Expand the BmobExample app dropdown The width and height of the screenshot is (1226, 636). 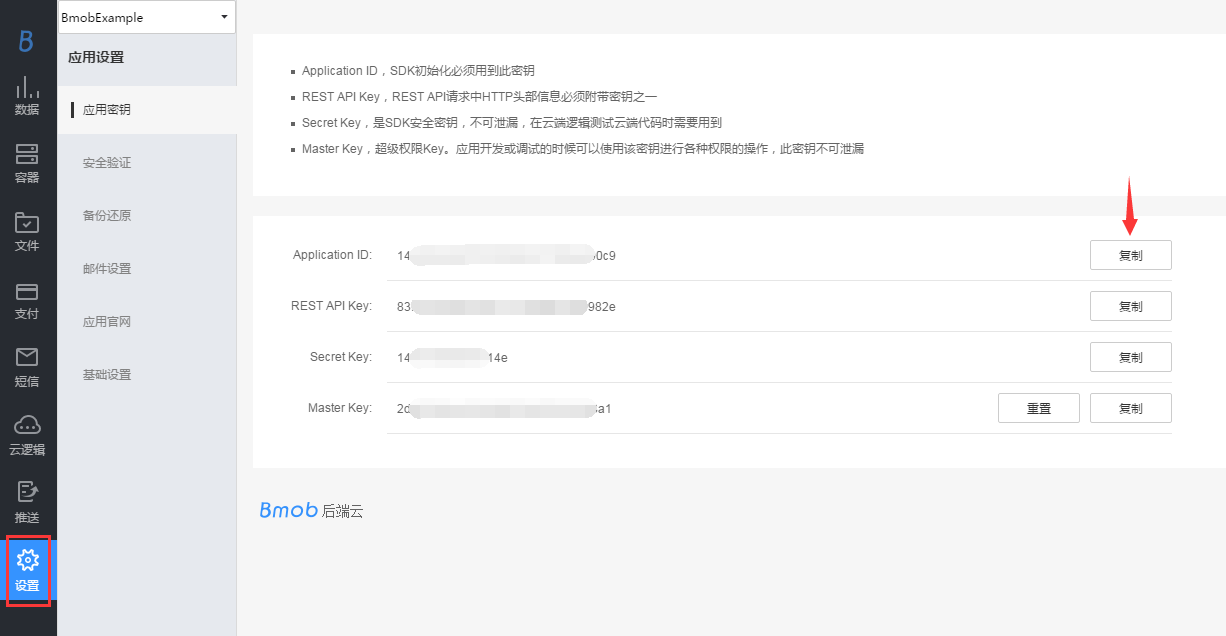147,17
